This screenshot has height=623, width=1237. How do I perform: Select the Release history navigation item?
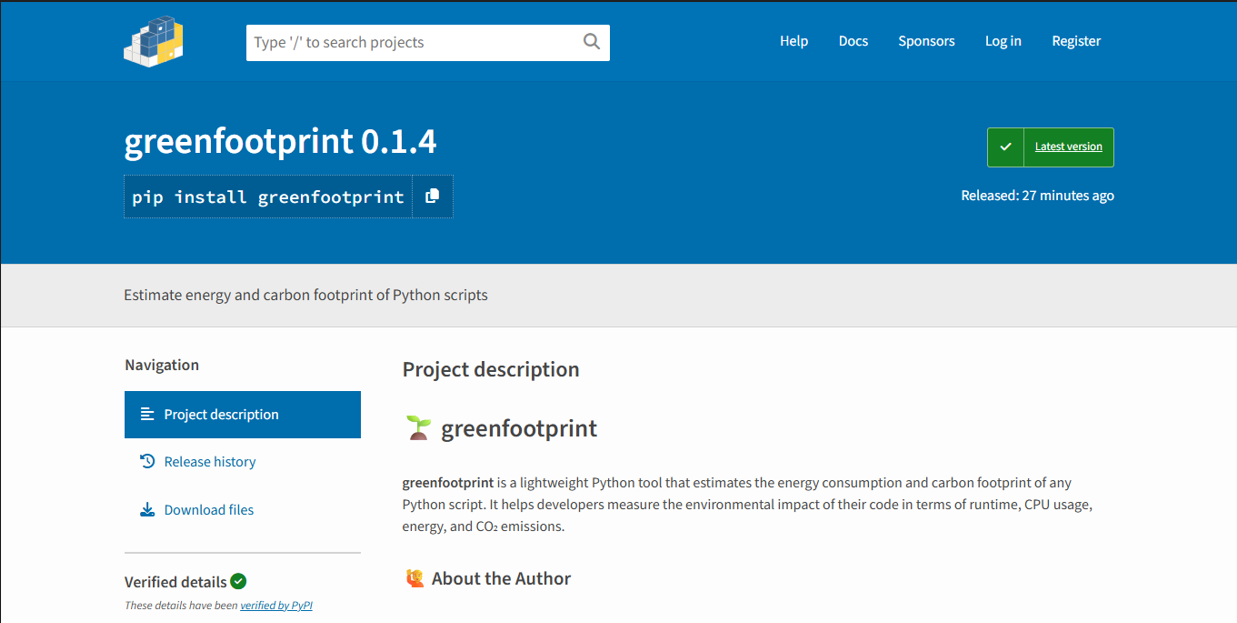tap(210, 461)
